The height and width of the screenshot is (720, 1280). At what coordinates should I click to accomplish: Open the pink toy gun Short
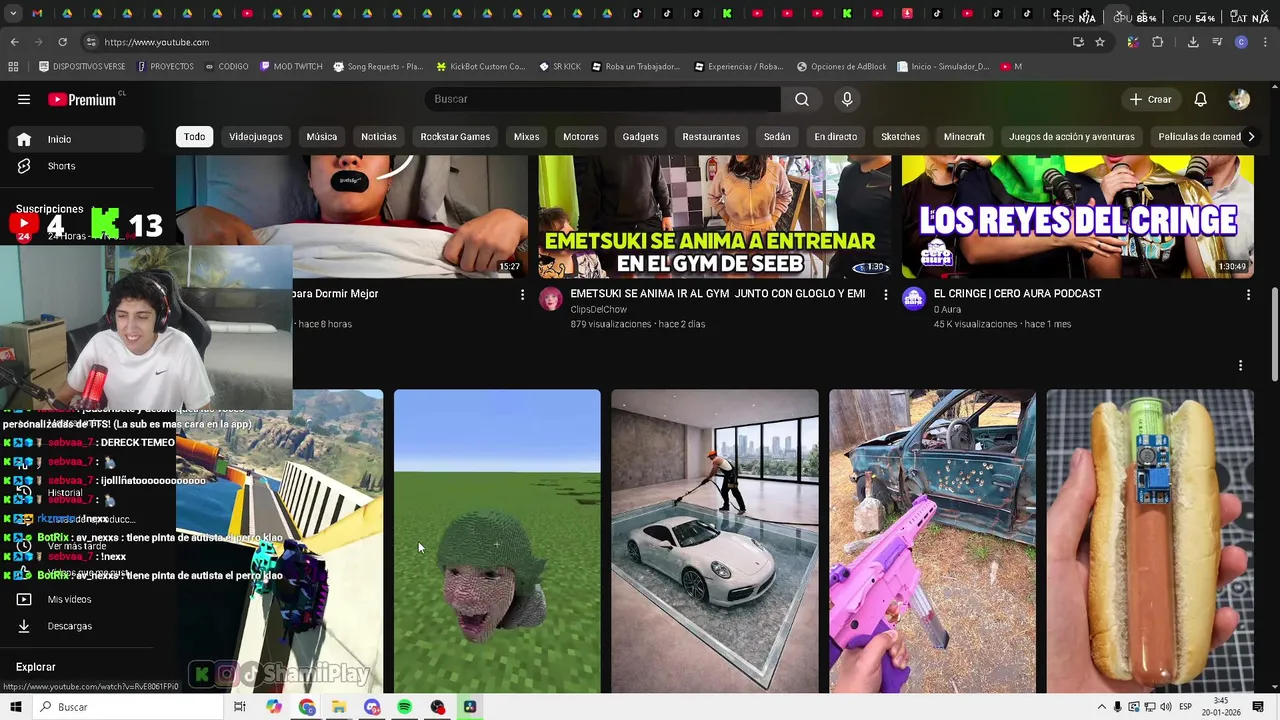[x=932, y=541]
